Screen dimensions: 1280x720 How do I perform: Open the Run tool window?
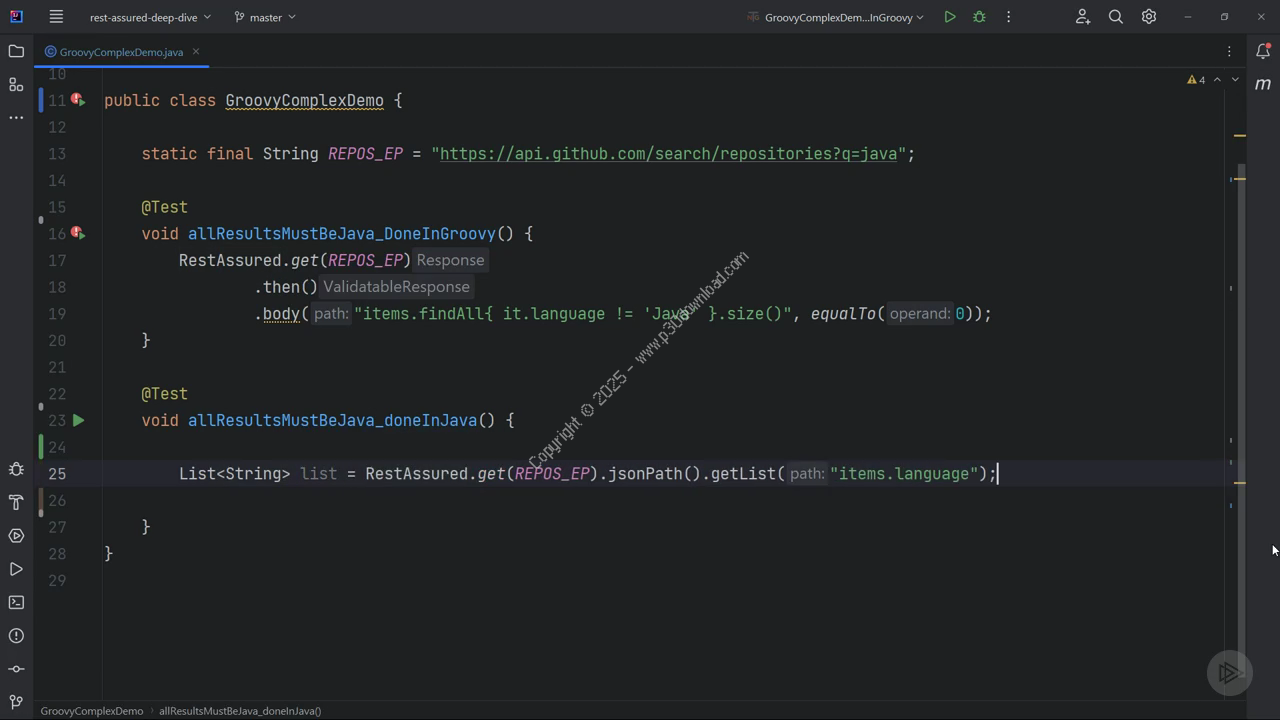pos(16,569)
